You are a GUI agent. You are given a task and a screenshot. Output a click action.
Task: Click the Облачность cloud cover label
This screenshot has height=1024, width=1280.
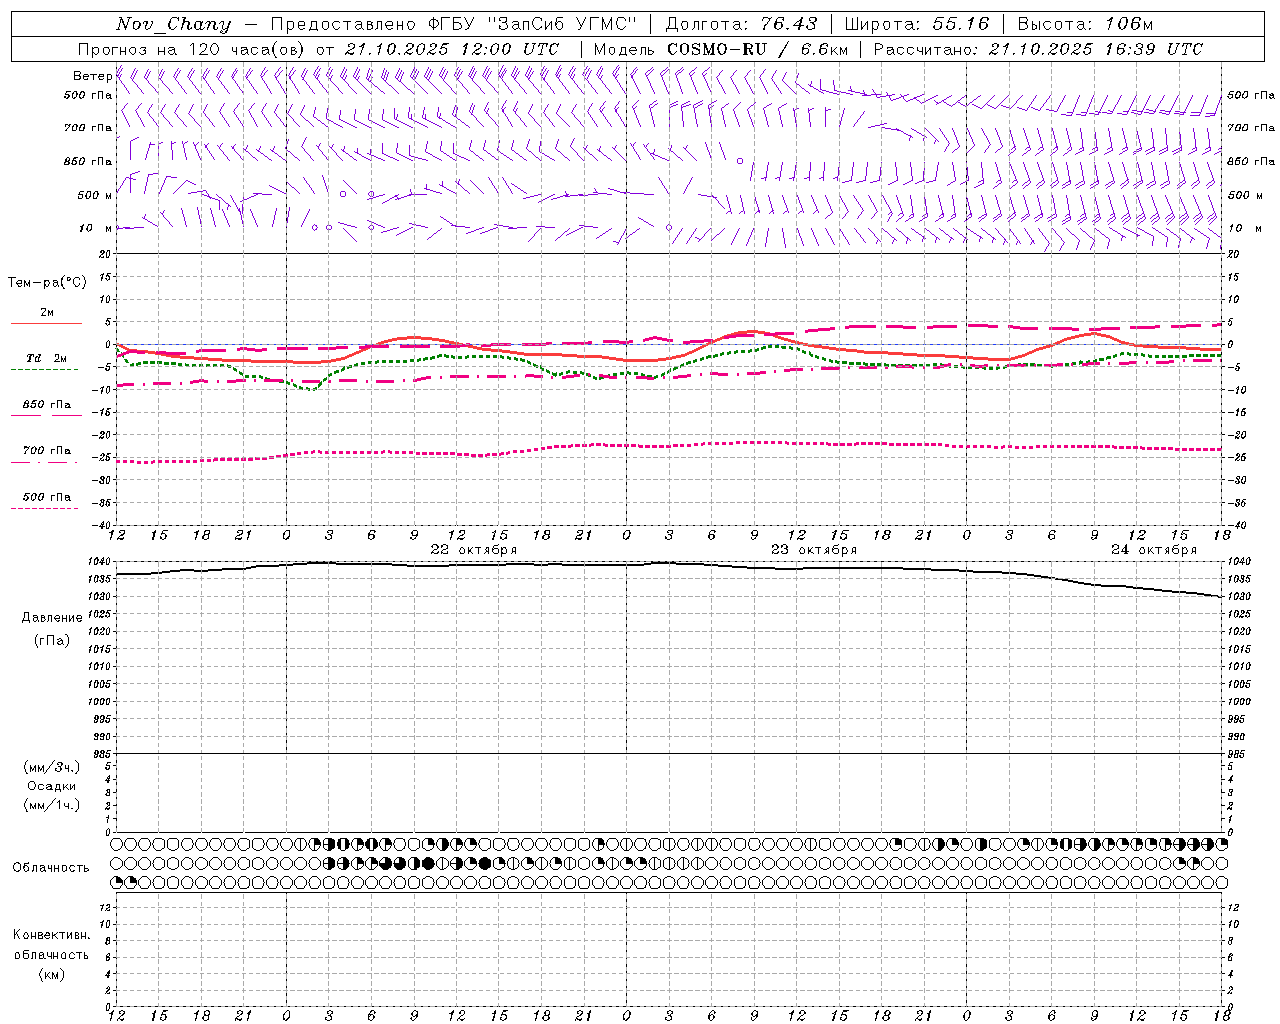click(x=51, y=868)
